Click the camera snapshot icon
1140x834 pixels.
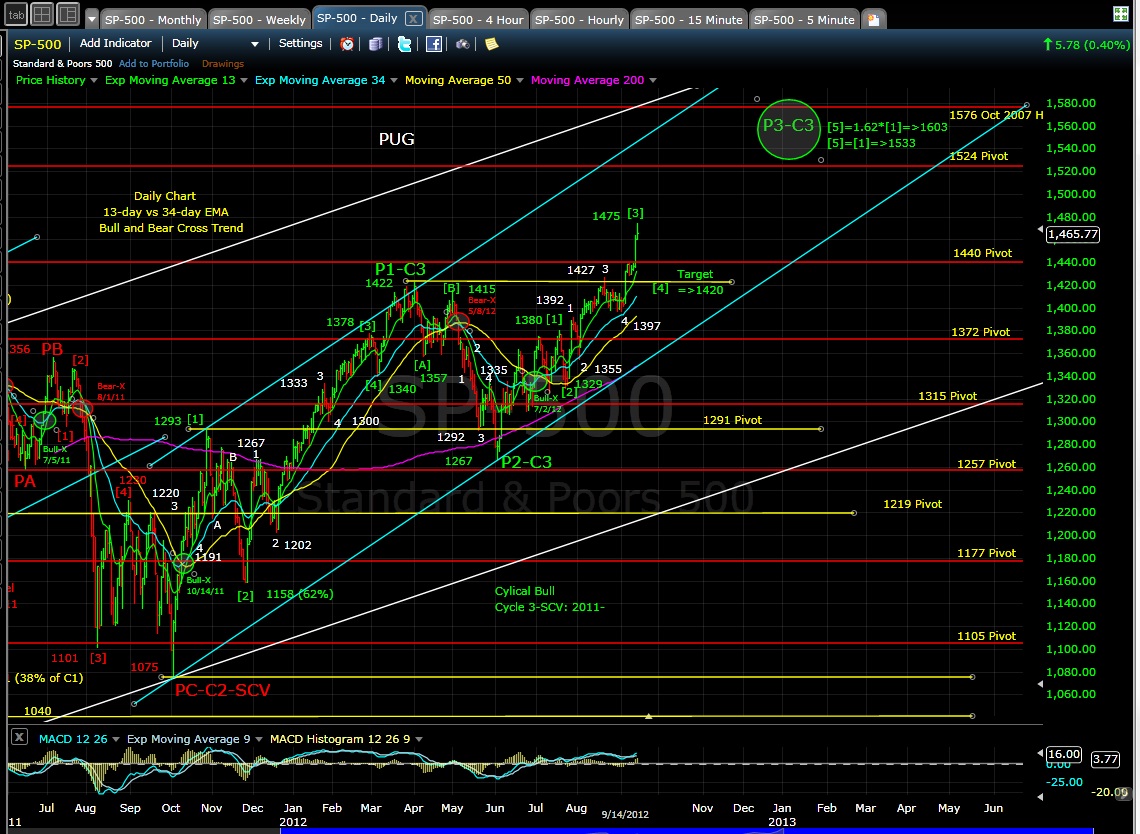pyautogui.click(x=463, y=44)
